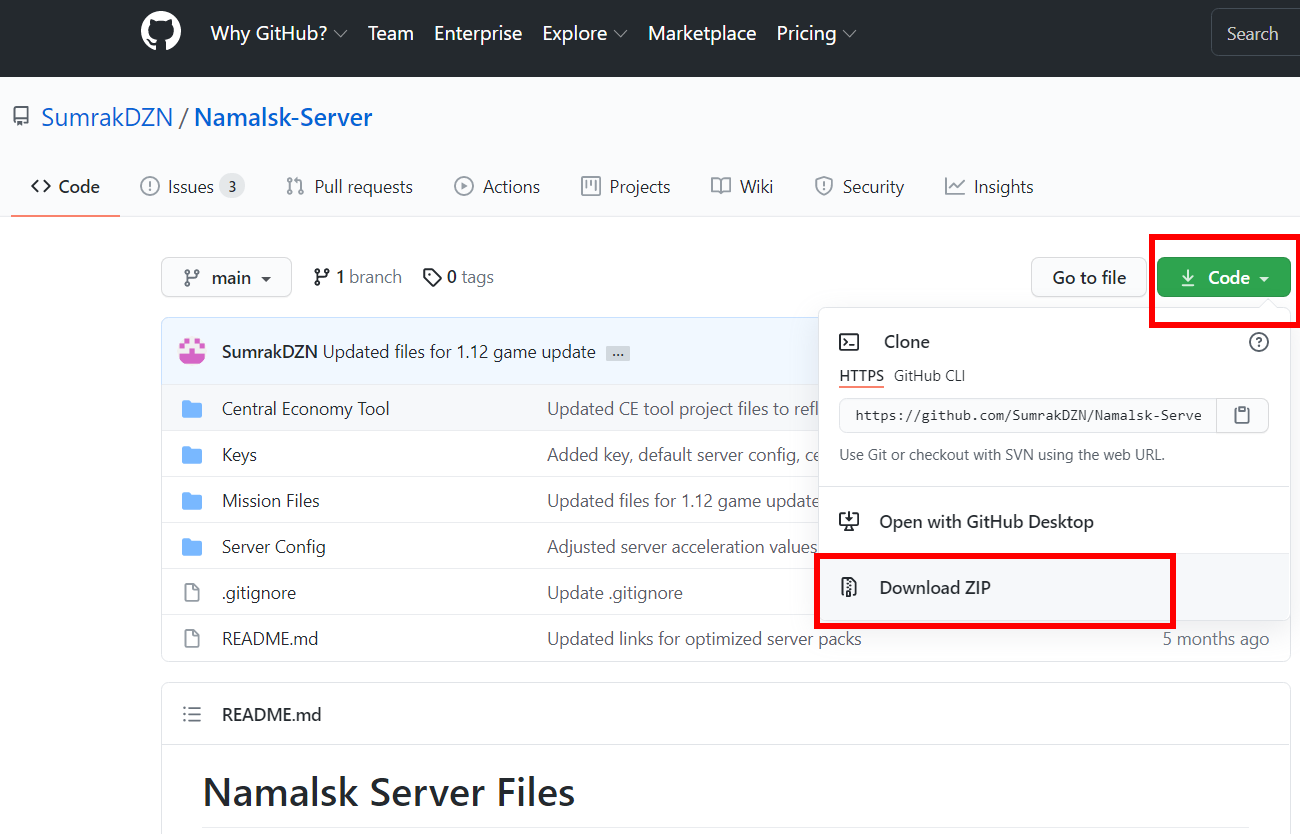Click folder icon beside Central Economy Tool
This screenshot has height=834, width=1300.
192,408
